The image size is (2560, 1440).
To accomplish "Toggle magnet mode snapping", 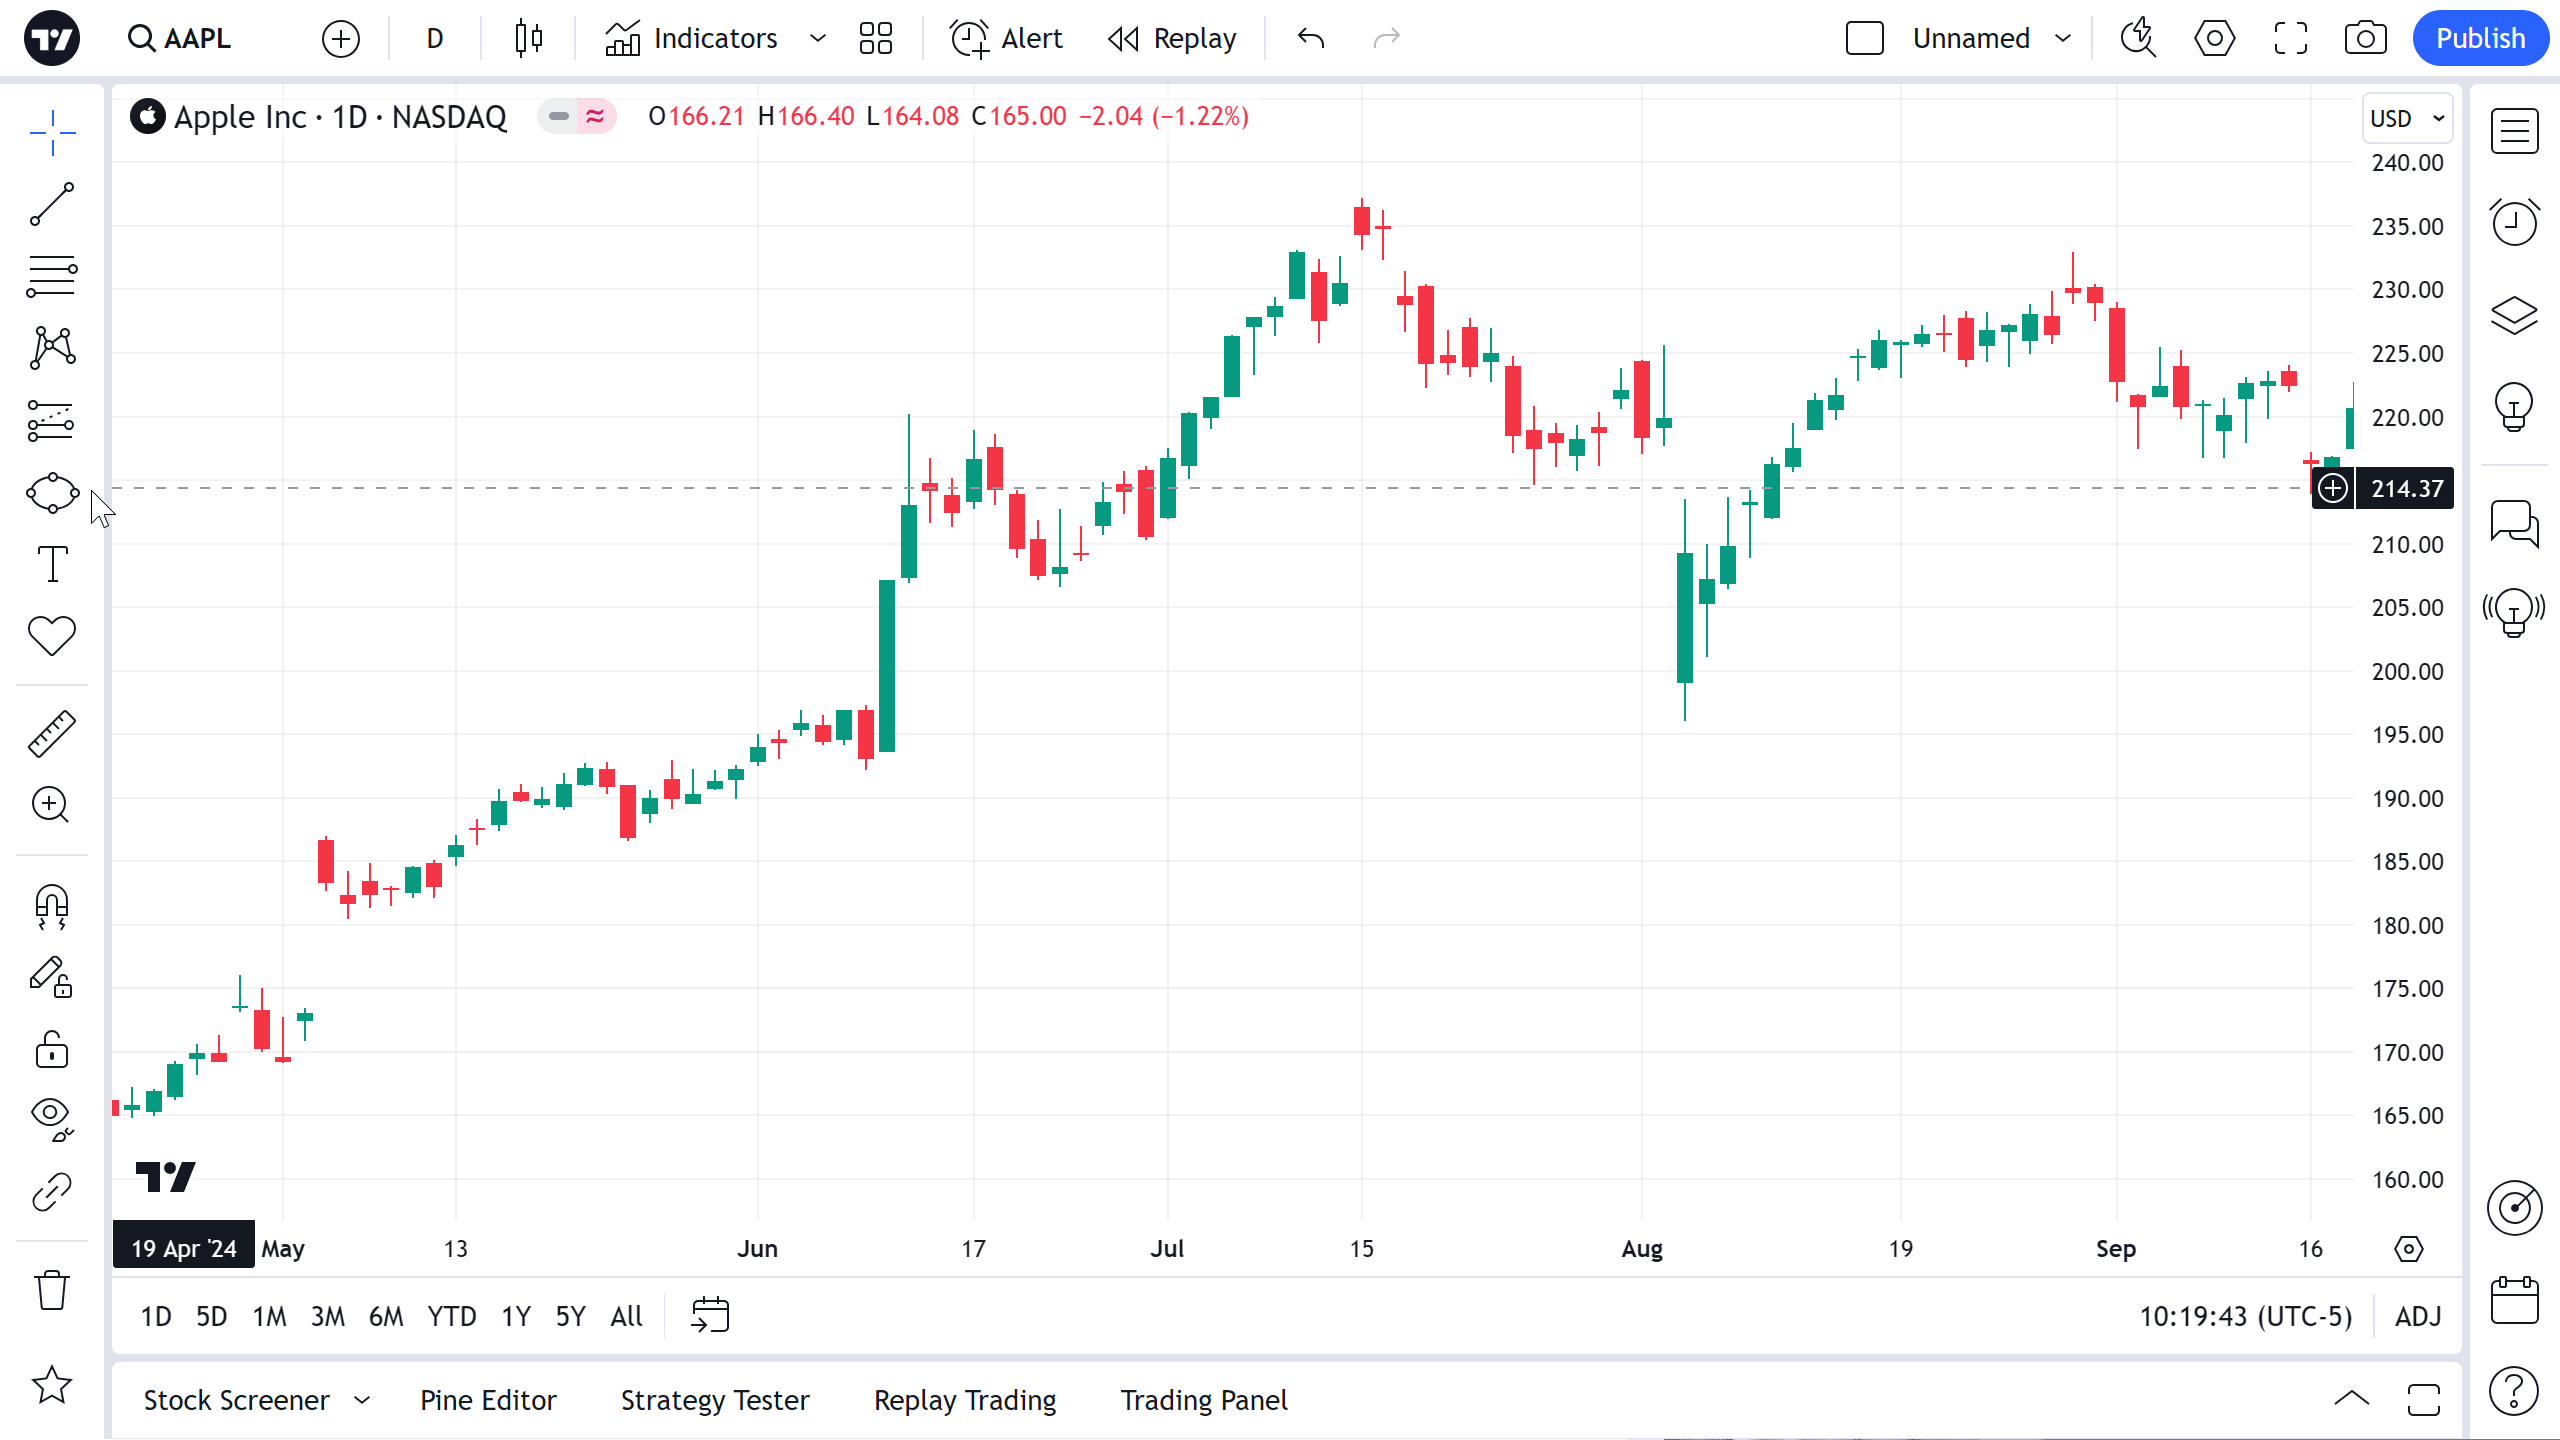I will point(52,905).
